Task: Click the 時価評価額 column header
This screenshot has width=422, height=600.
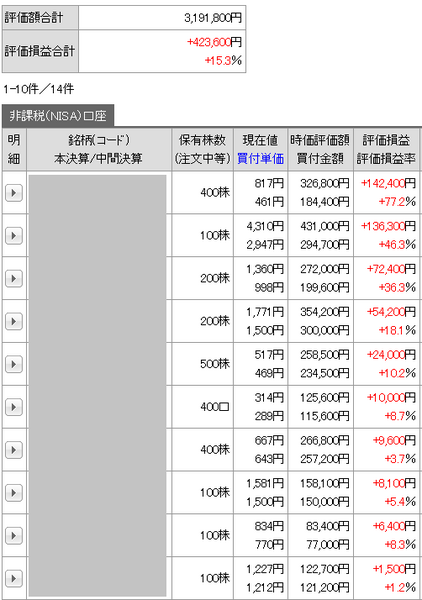Action: pyautogui.click(x=320, y=140)
